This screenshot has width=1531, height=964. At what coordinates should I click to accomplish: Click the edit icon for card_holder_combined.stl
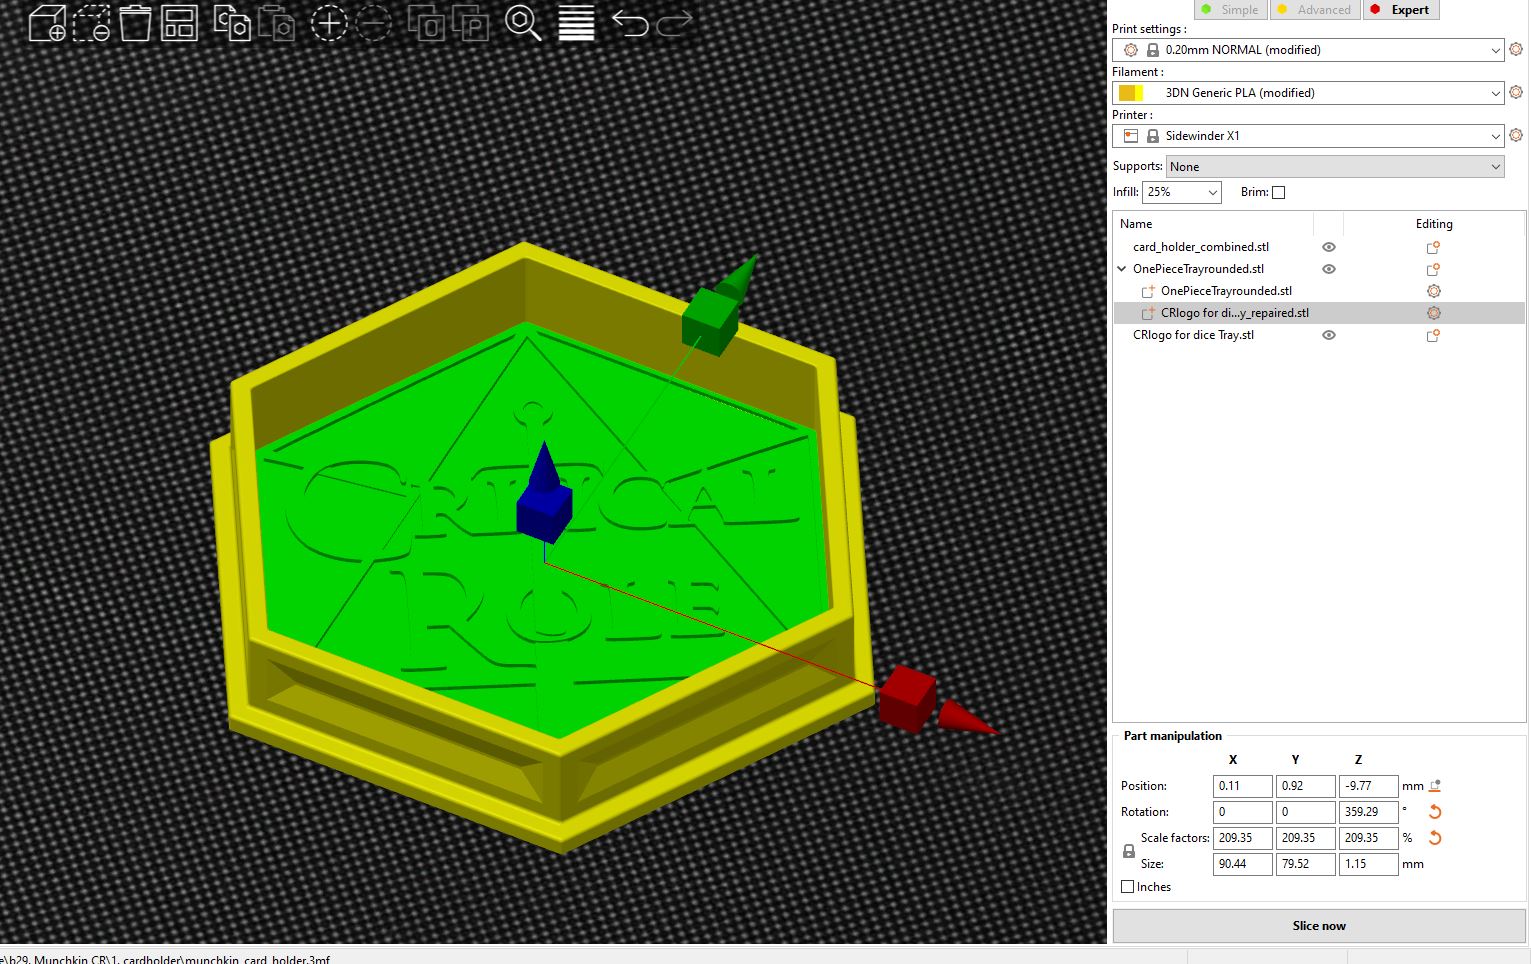click(1433, 247)
